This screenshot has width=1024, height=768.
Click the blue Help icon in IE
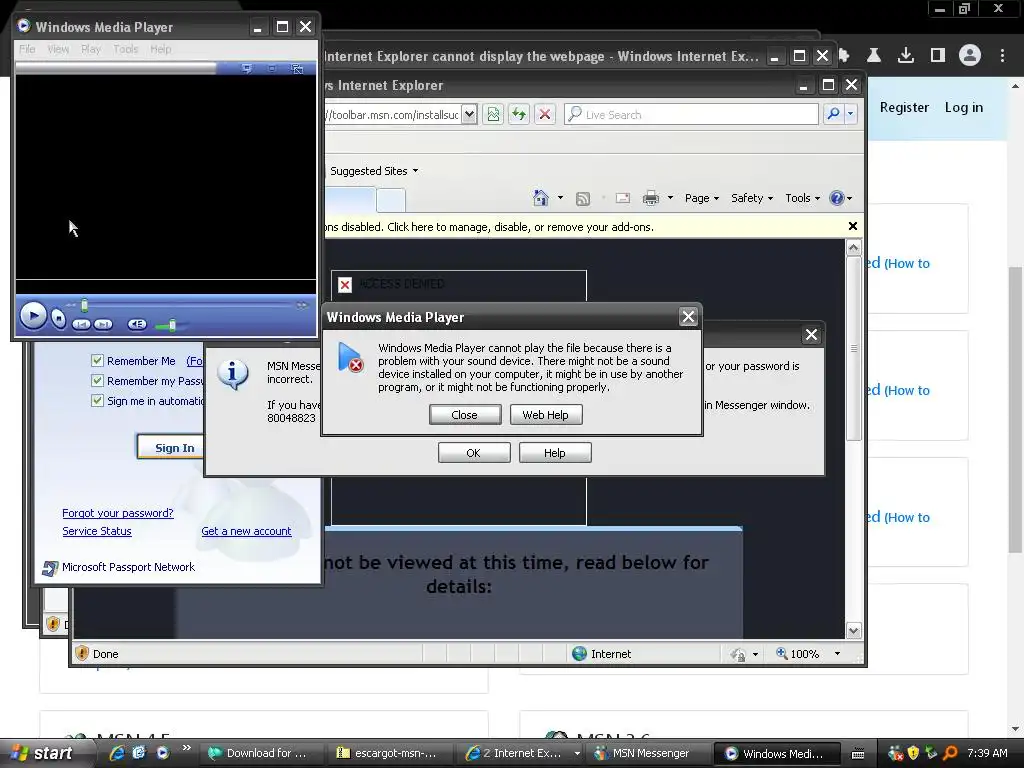click(837, 198)
